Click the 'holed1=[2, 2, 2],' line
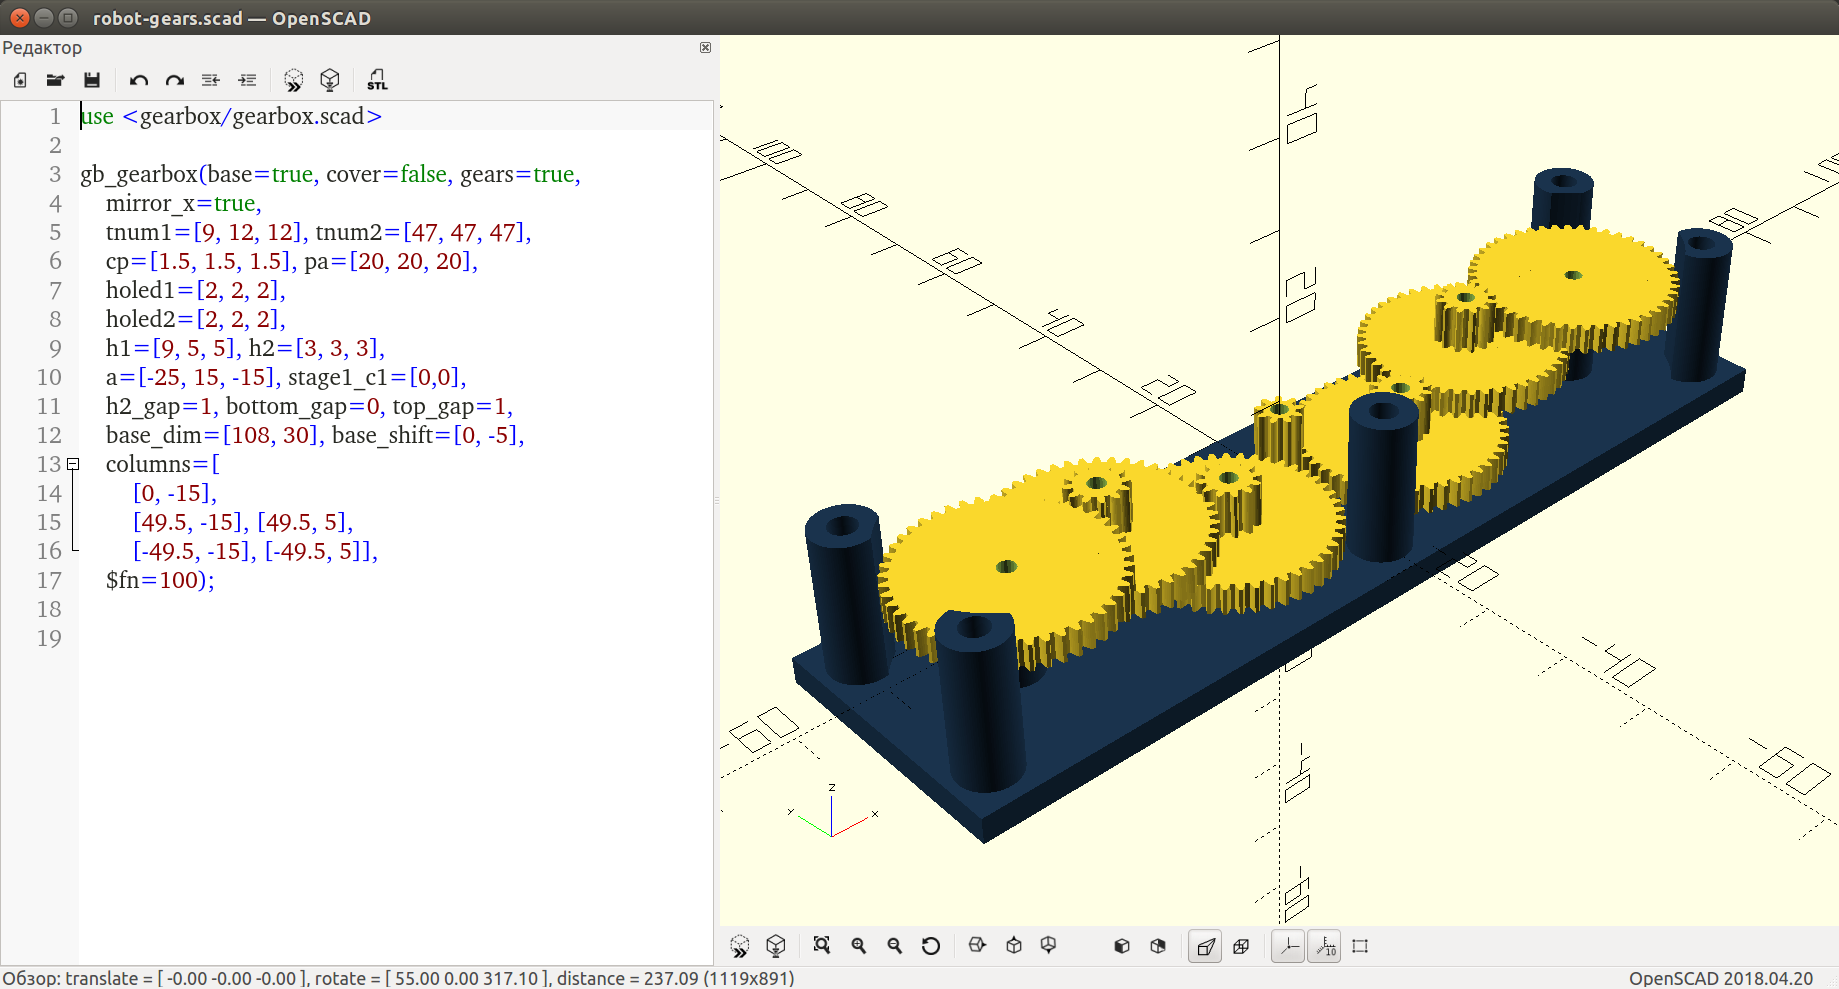Screen dimensions: 1839x989 point(196,290)
